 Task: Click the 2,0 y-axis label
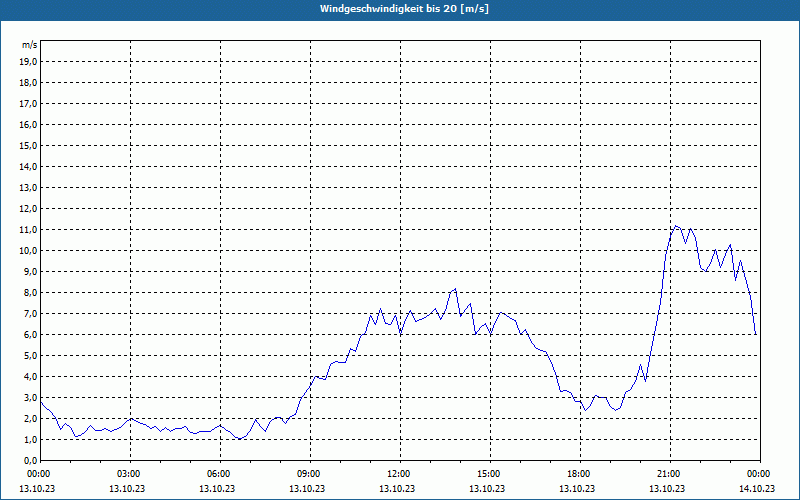coord(30,419)
